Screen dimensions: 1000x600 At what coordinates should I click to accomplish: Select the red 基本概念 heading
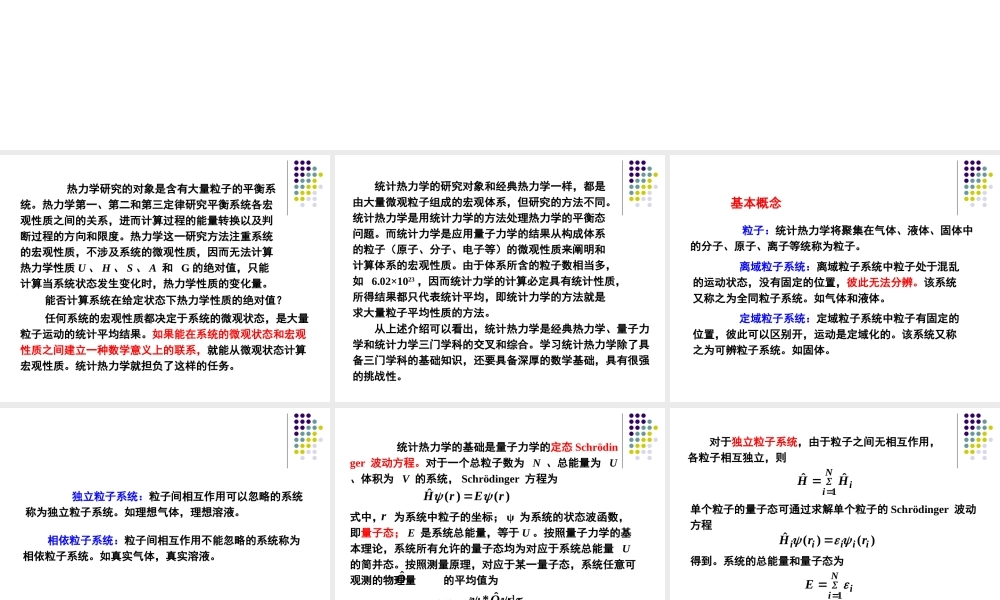tap(756, 203)
